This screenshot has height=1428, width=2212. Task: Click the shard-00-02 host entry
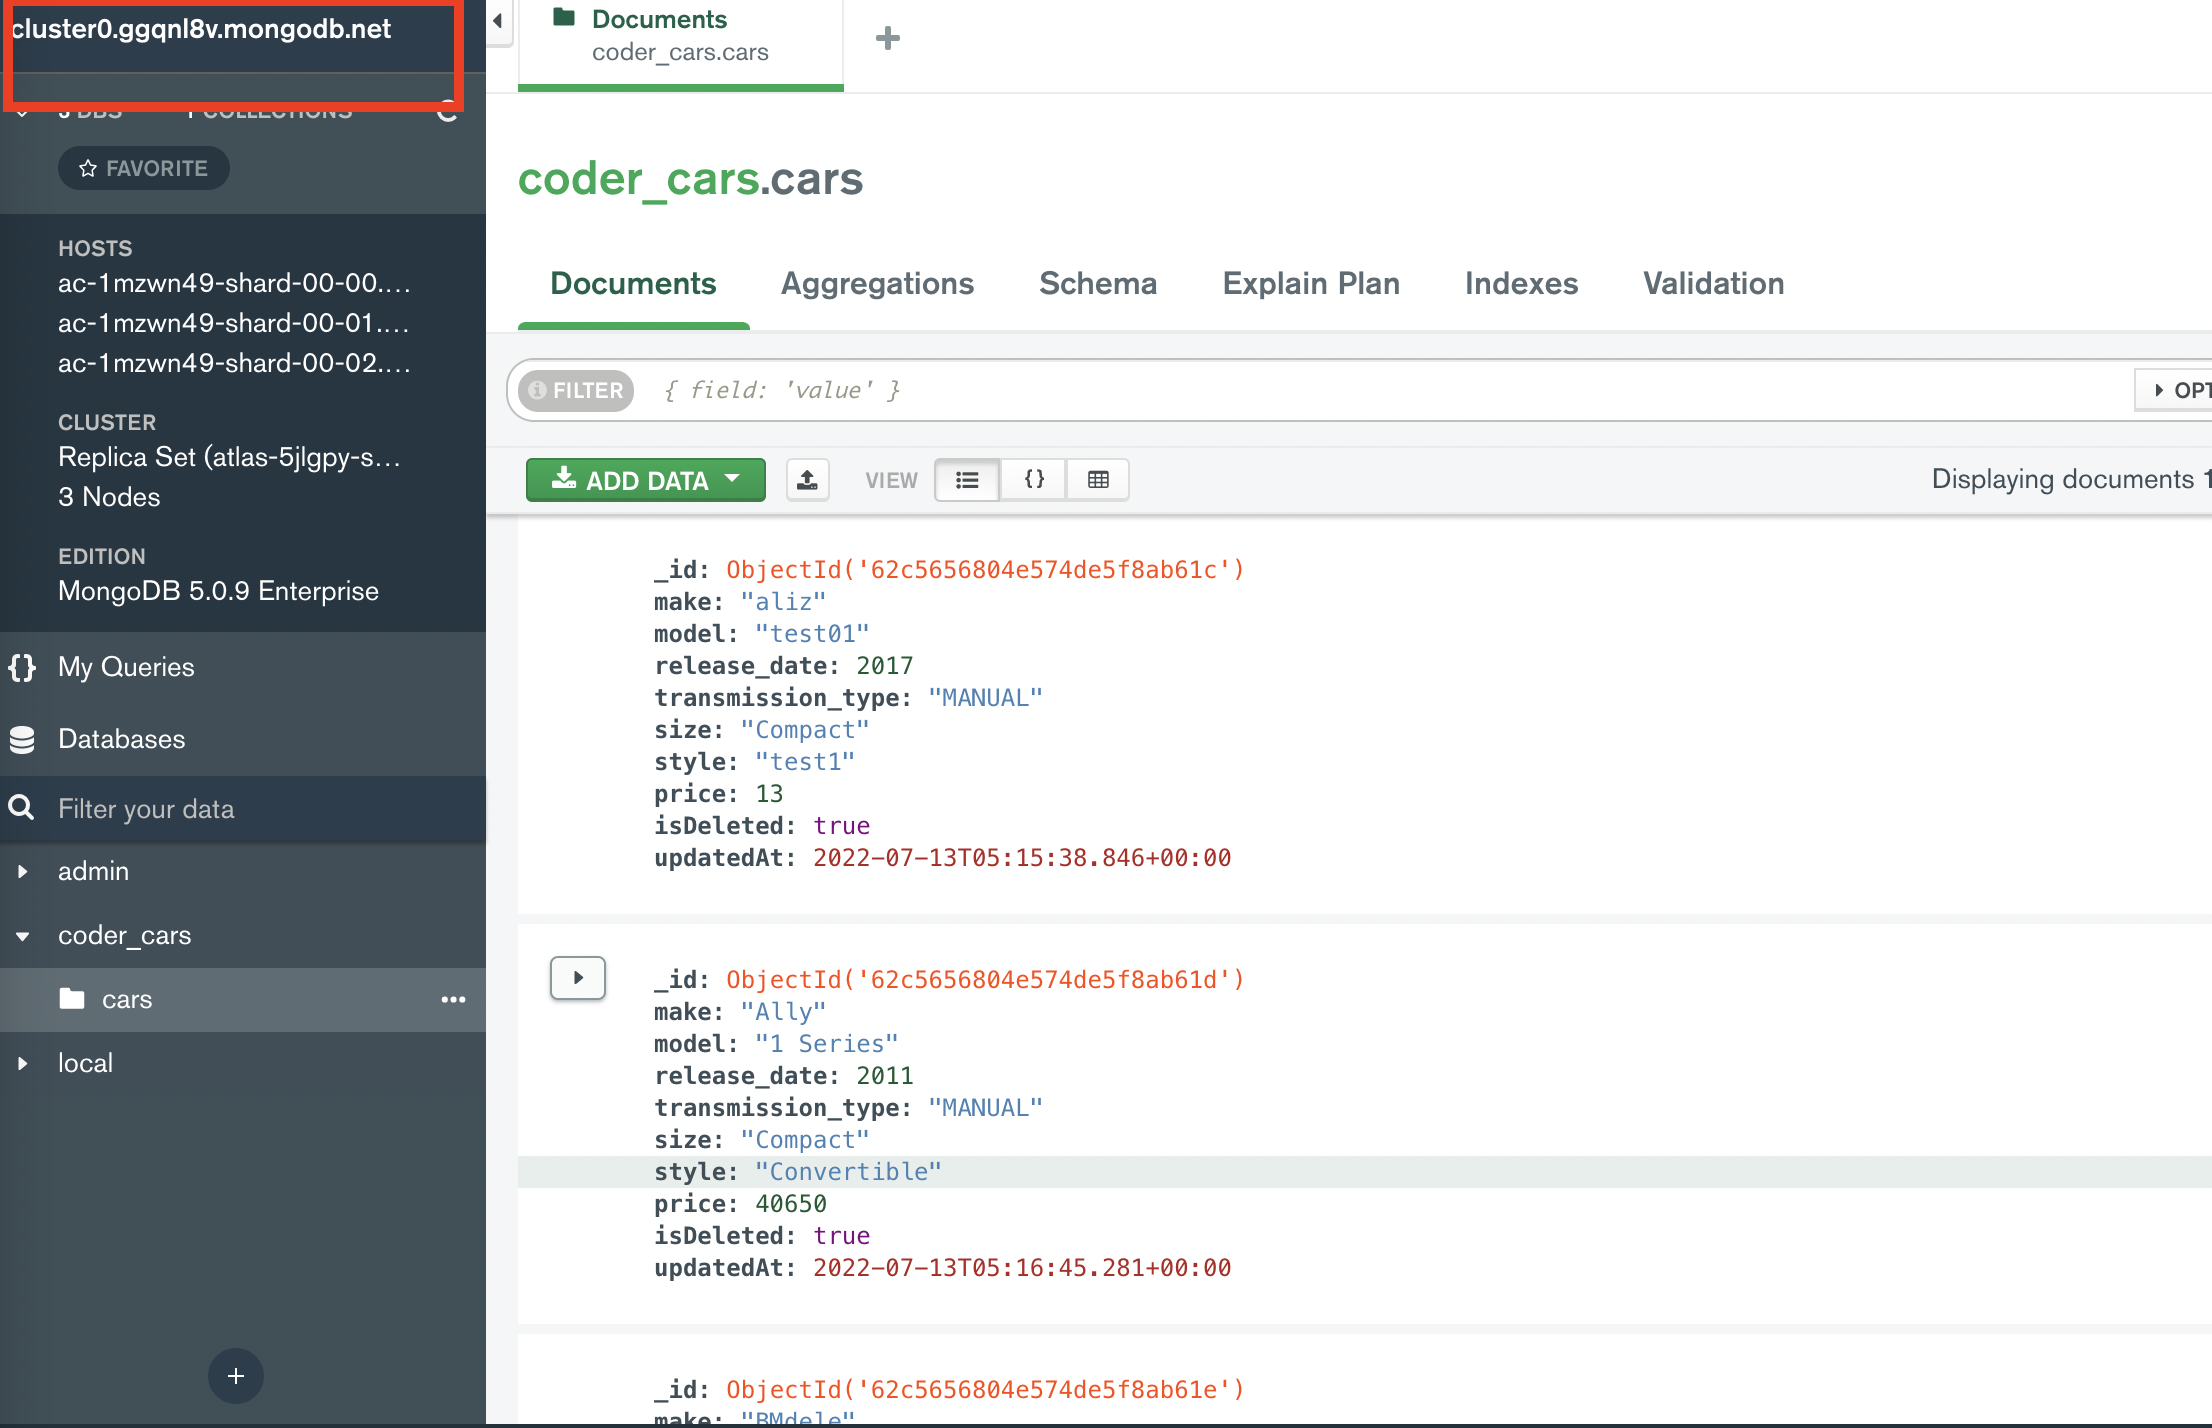point(234,363)
